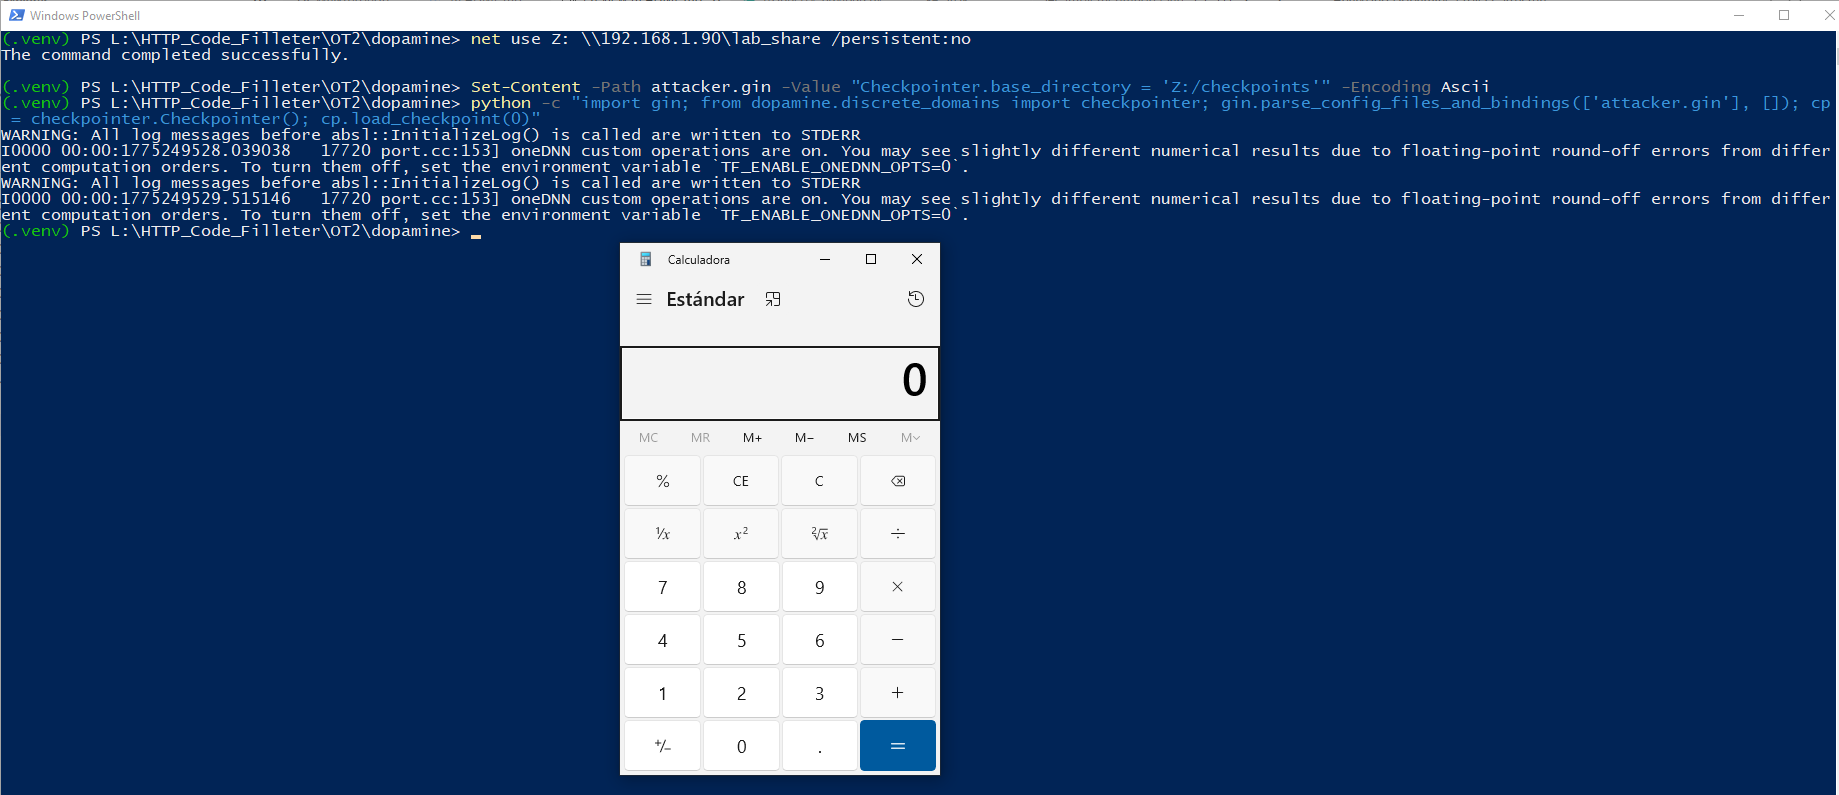This screenshot has width=1839, height=795.
Task: Minimize the Calculadora window
Action: (x=825, y=259)
